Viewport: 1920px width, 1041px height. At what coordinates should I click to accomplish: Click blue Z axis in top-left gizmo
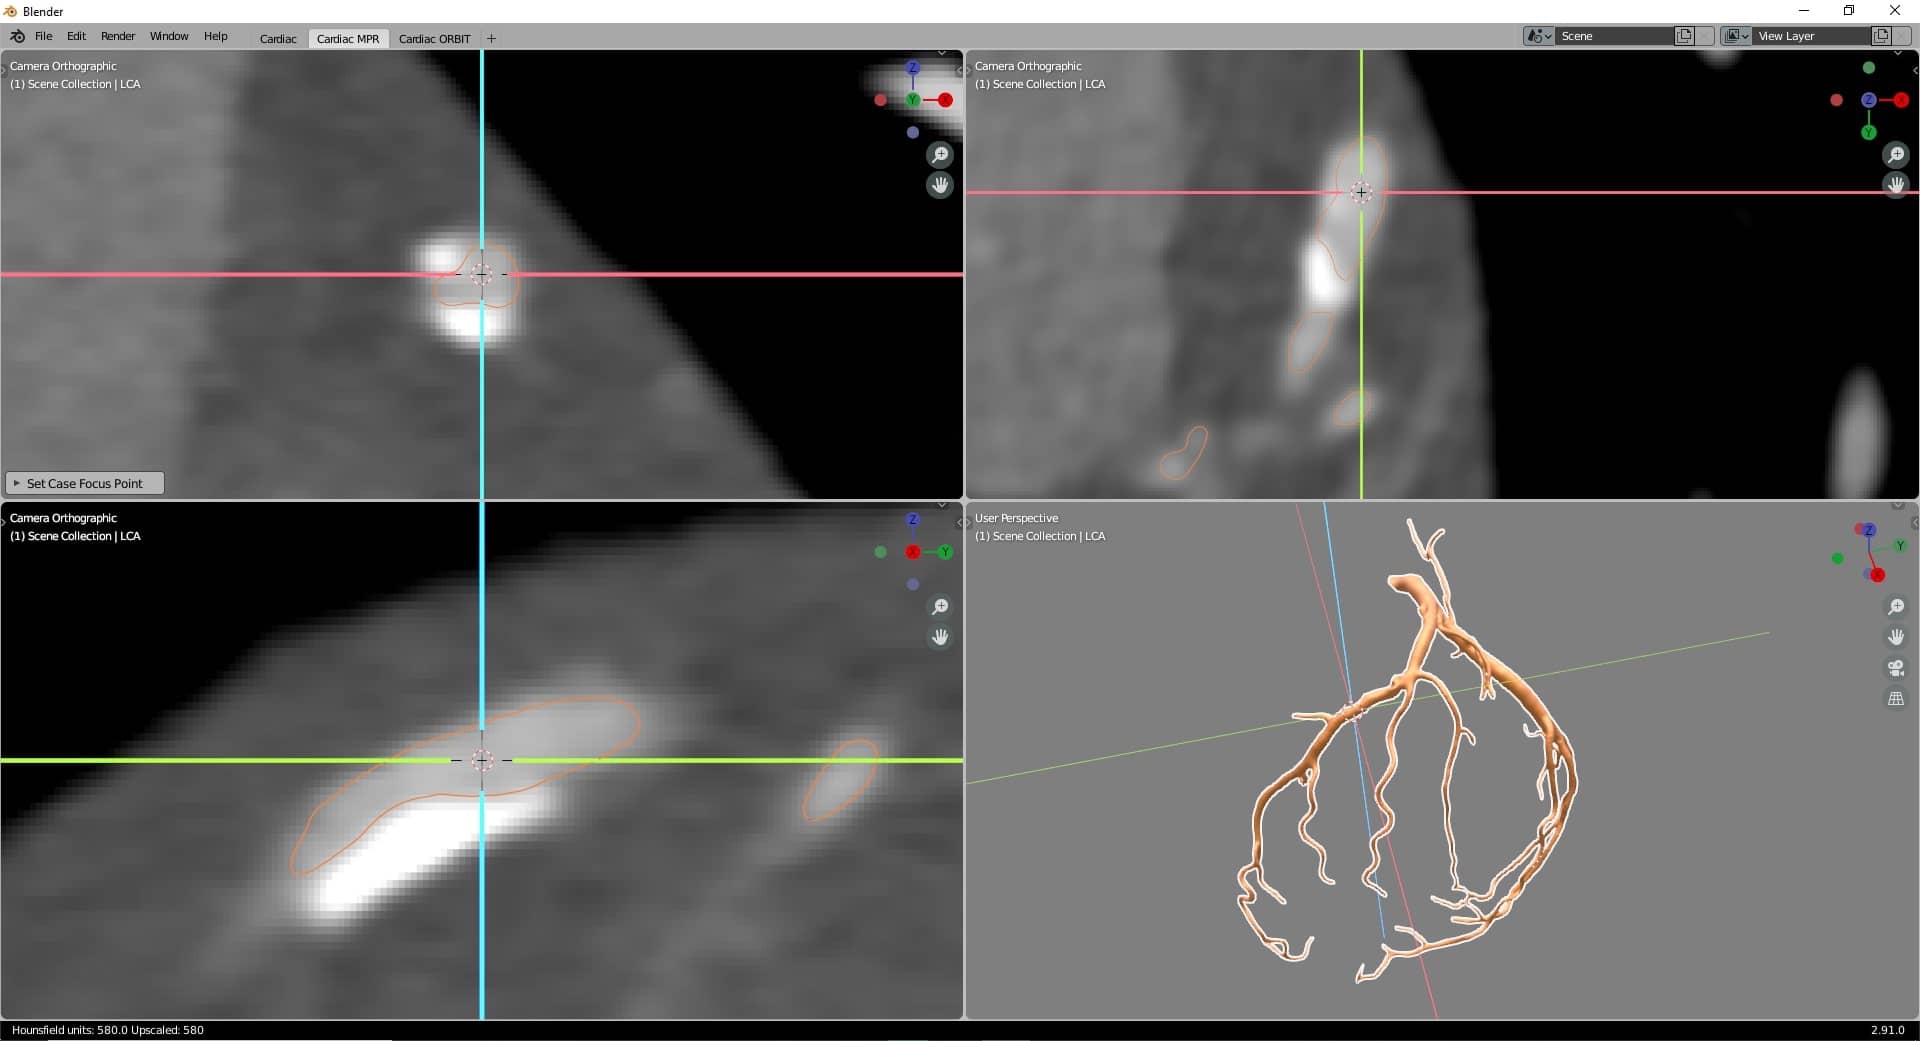(x=912, y=68)
